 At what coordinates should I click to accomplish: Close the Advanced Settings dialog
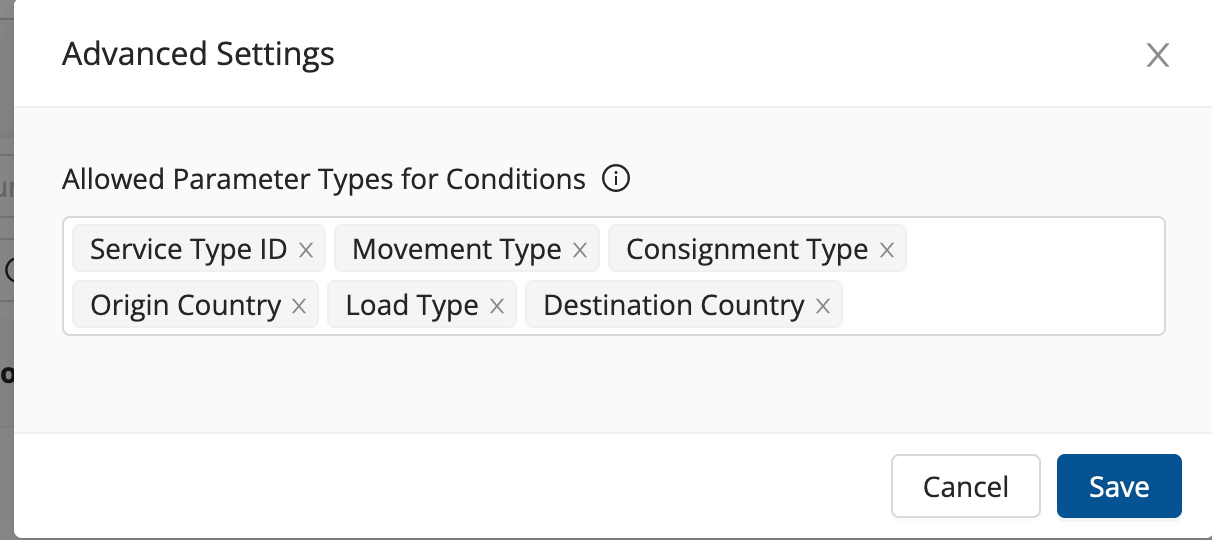(1157, 55)
